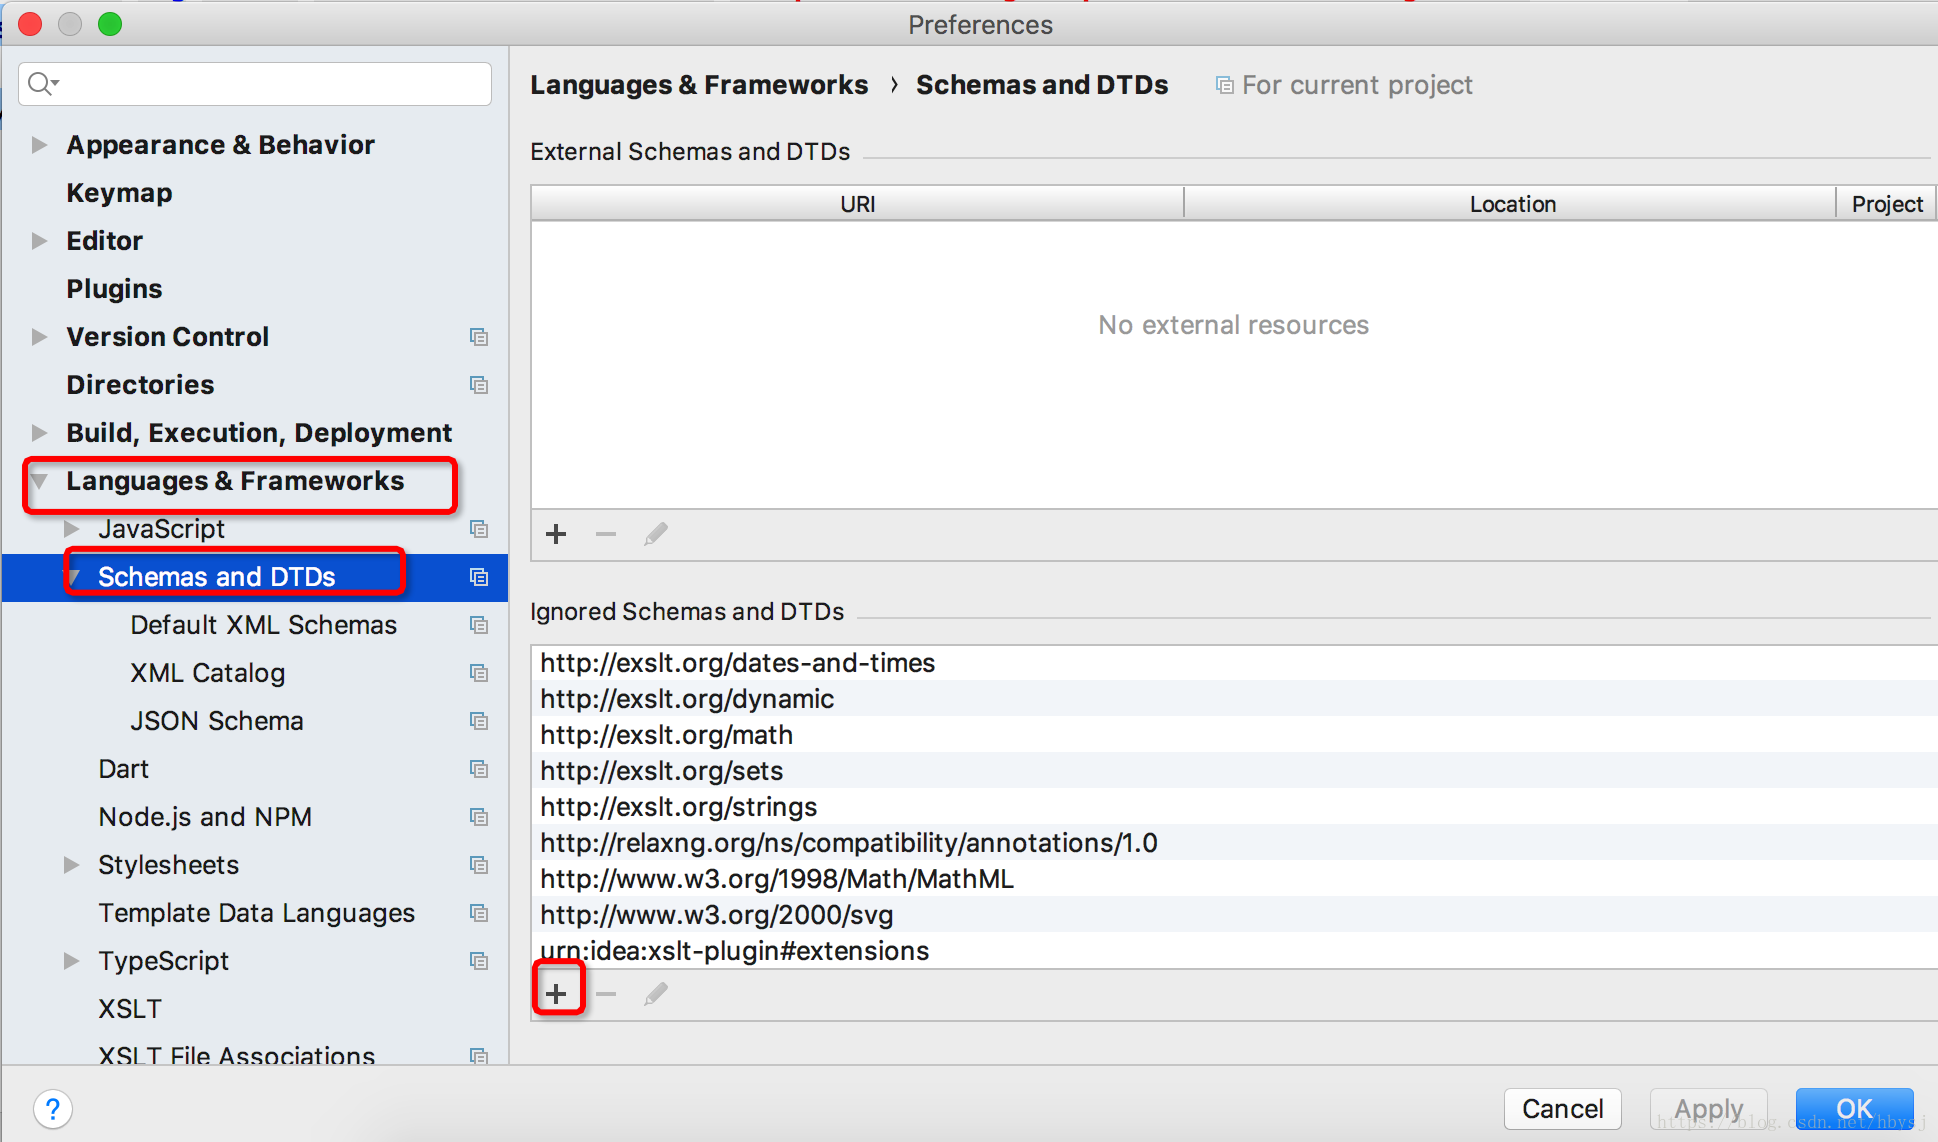Click remove button under External Schemas table
The height and width of the screenshot is (1142, 1938).
point(606,534)
